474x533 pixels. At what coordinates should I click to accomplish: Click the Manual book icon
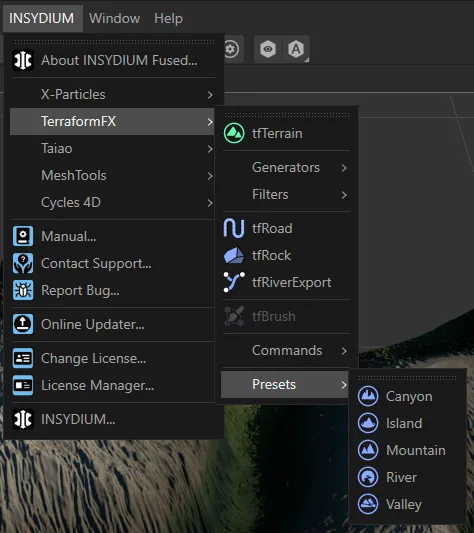point(23,236)
